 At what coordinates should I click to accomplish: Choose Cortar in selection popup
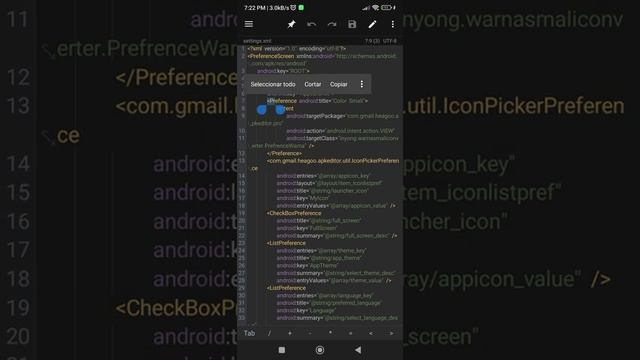click(313, 84)
